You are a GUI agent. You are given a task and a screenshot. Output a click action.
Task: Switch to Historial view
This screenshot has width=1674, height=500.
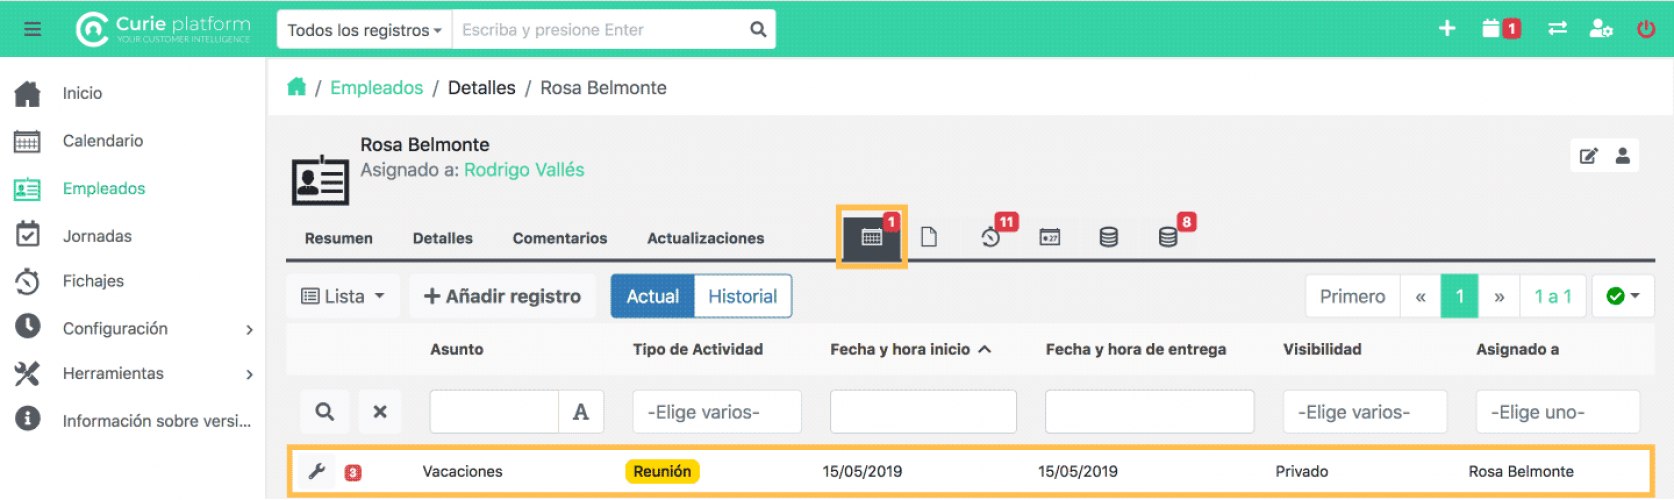pyautogui.click(x=742, y=296)
